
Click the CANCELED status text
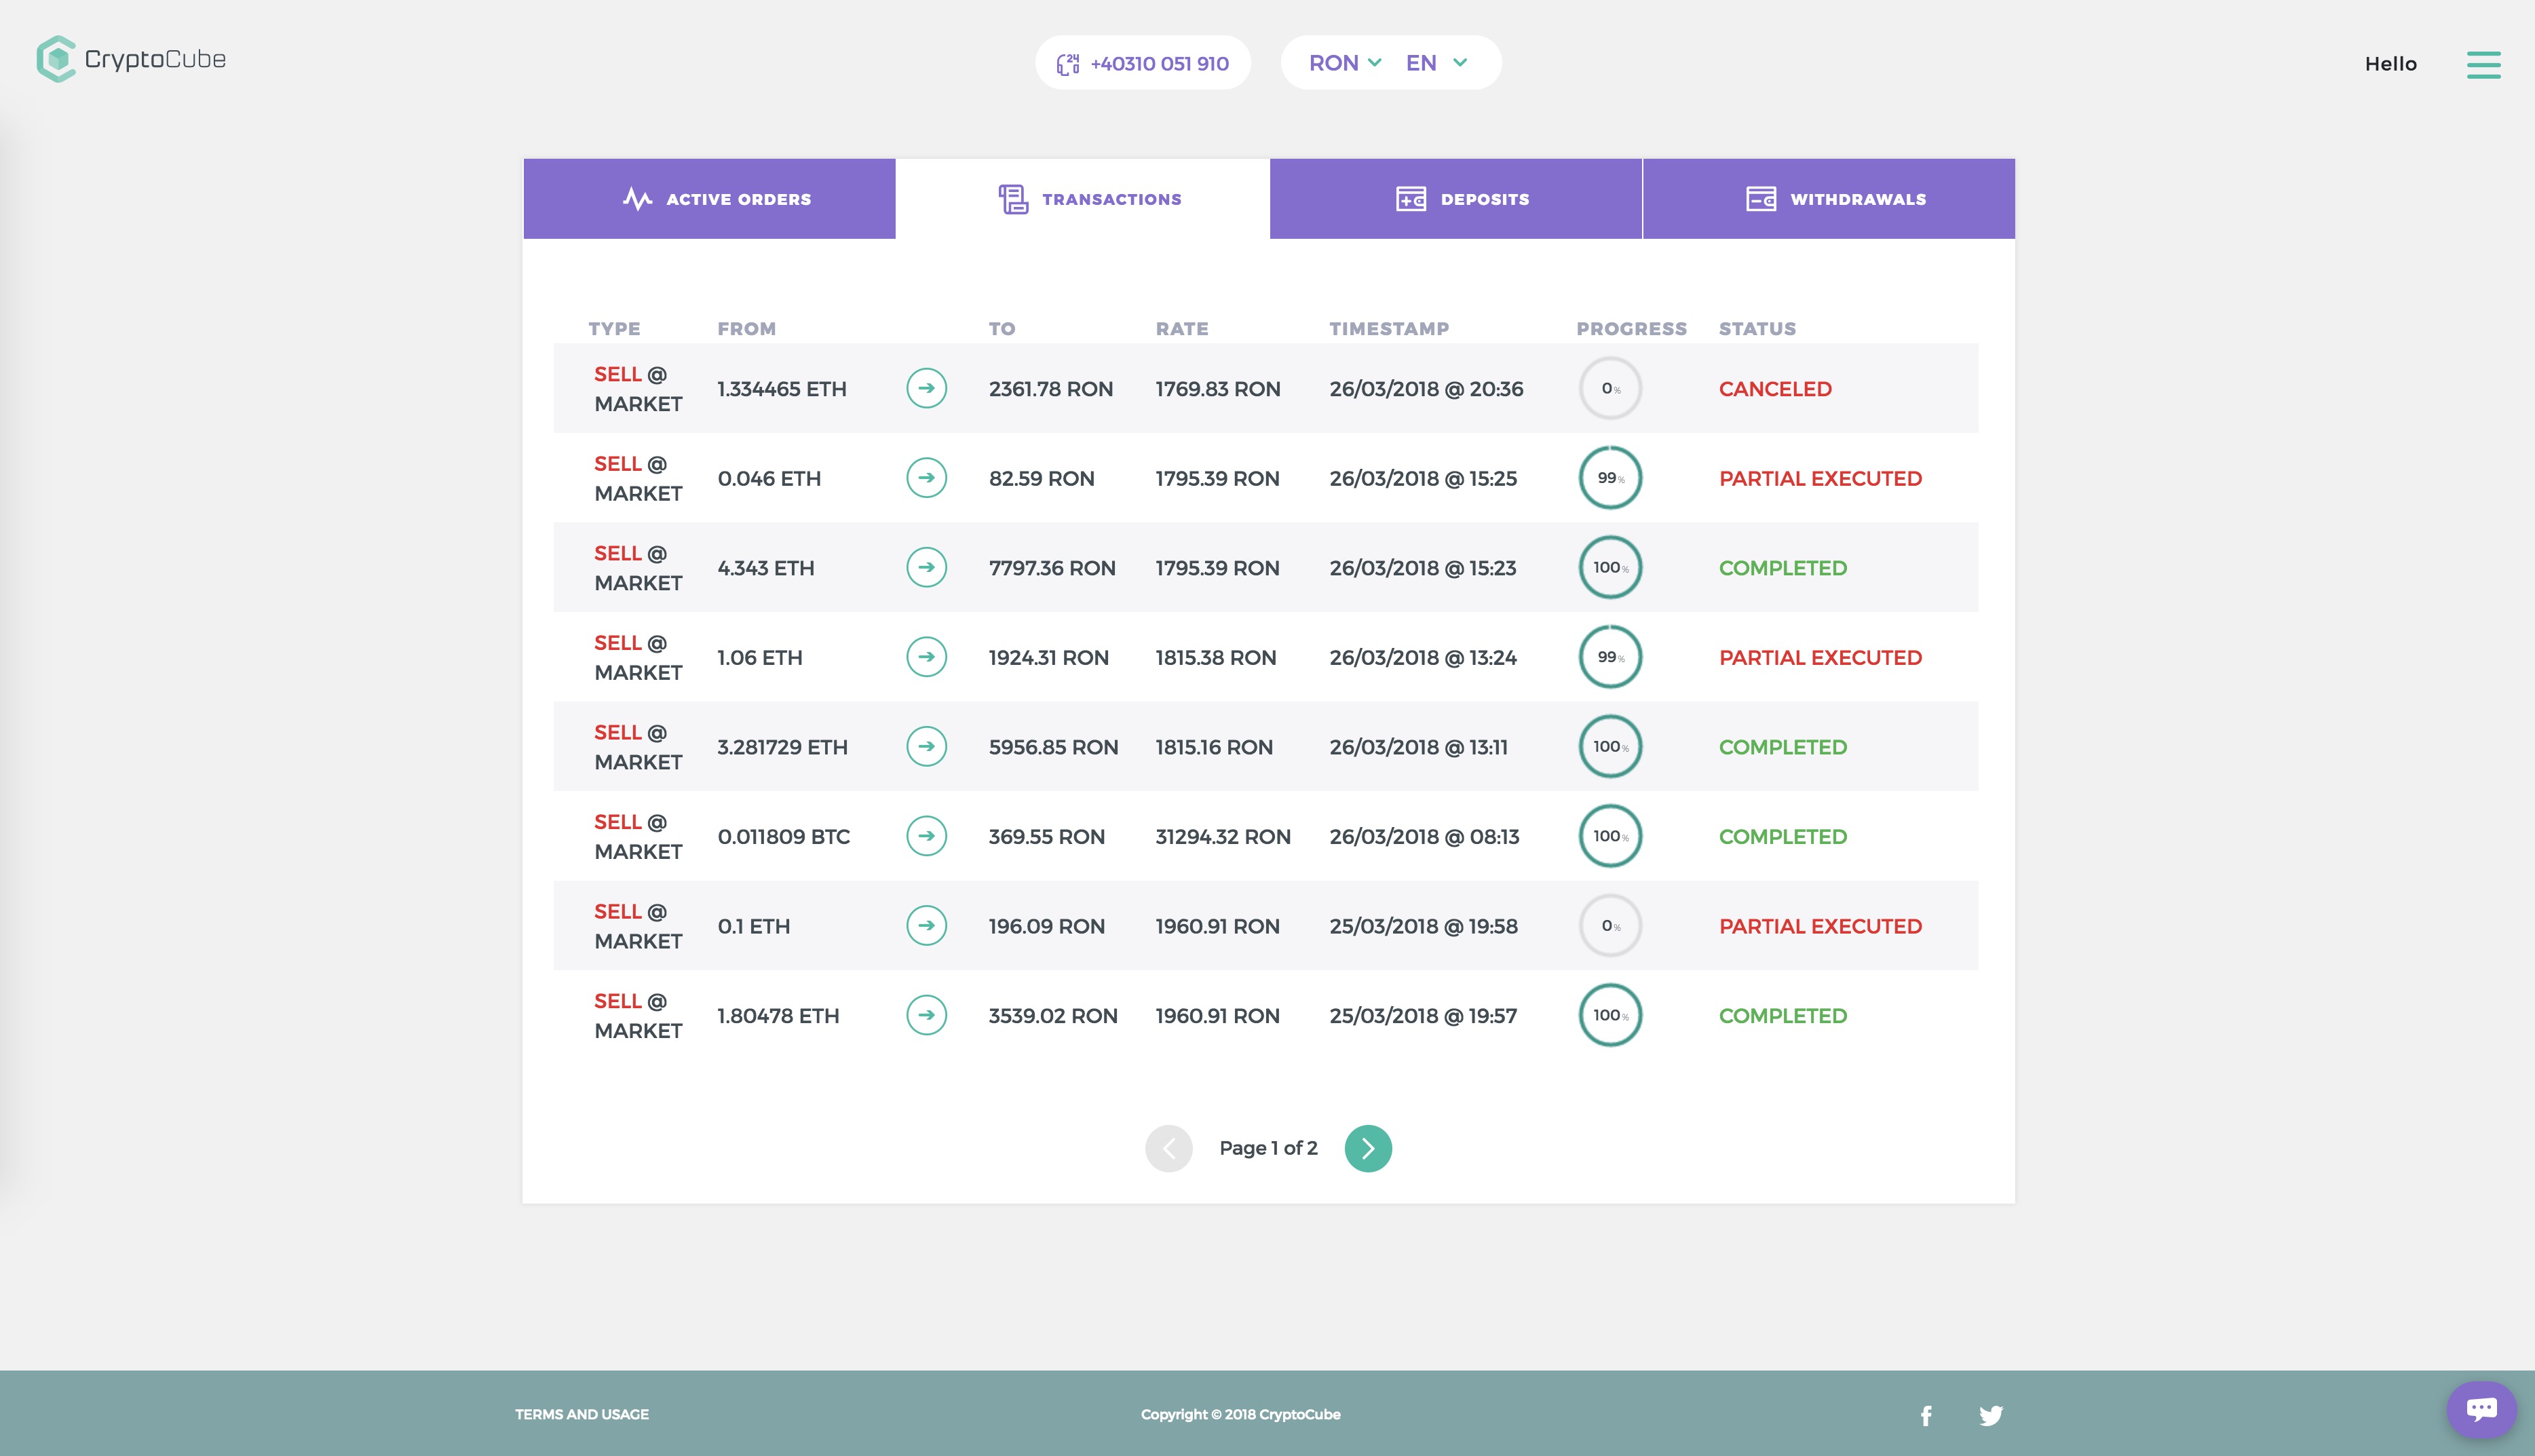(x=1775, y=389)
